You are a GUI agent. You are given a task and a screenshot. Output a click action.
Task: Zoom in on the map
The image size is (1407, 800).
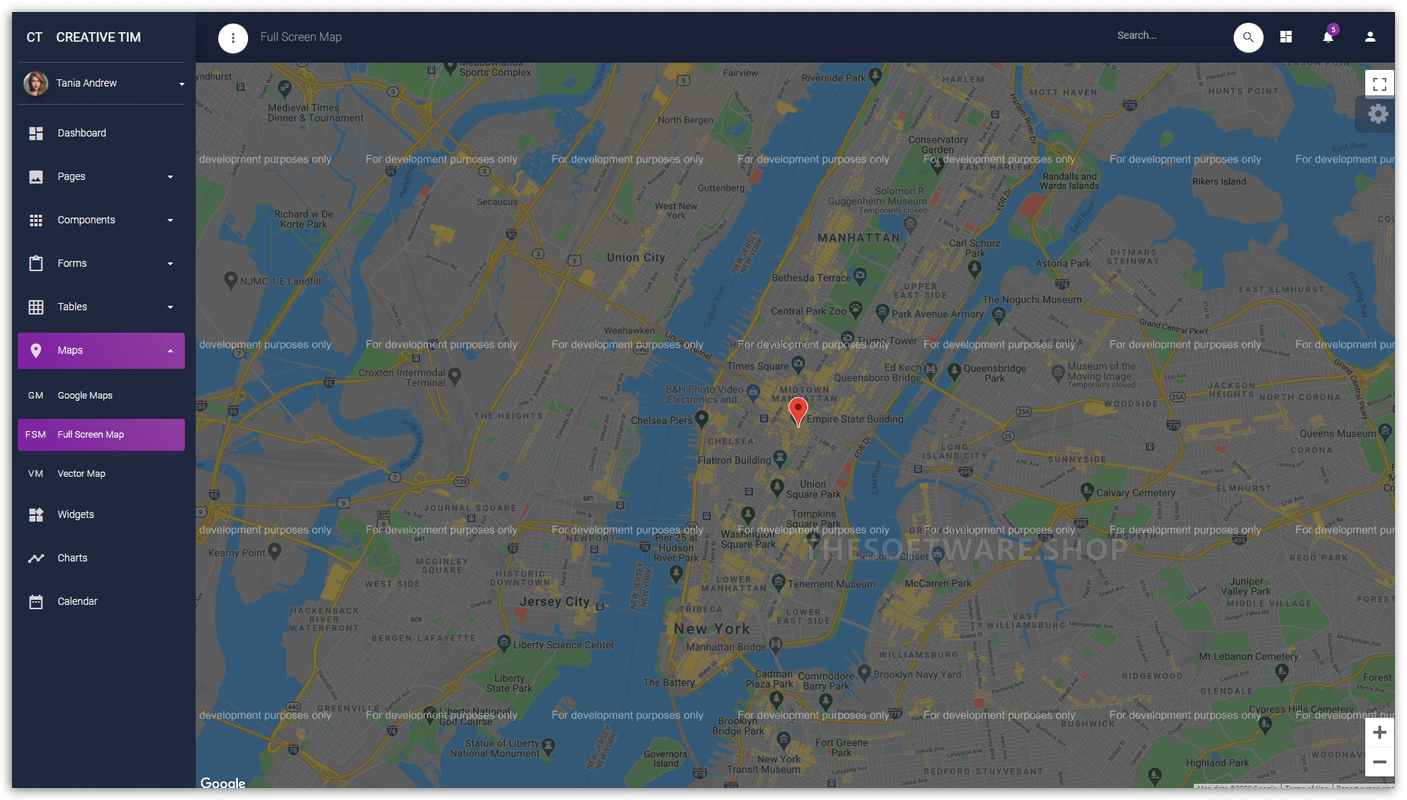pos(1379,733)
